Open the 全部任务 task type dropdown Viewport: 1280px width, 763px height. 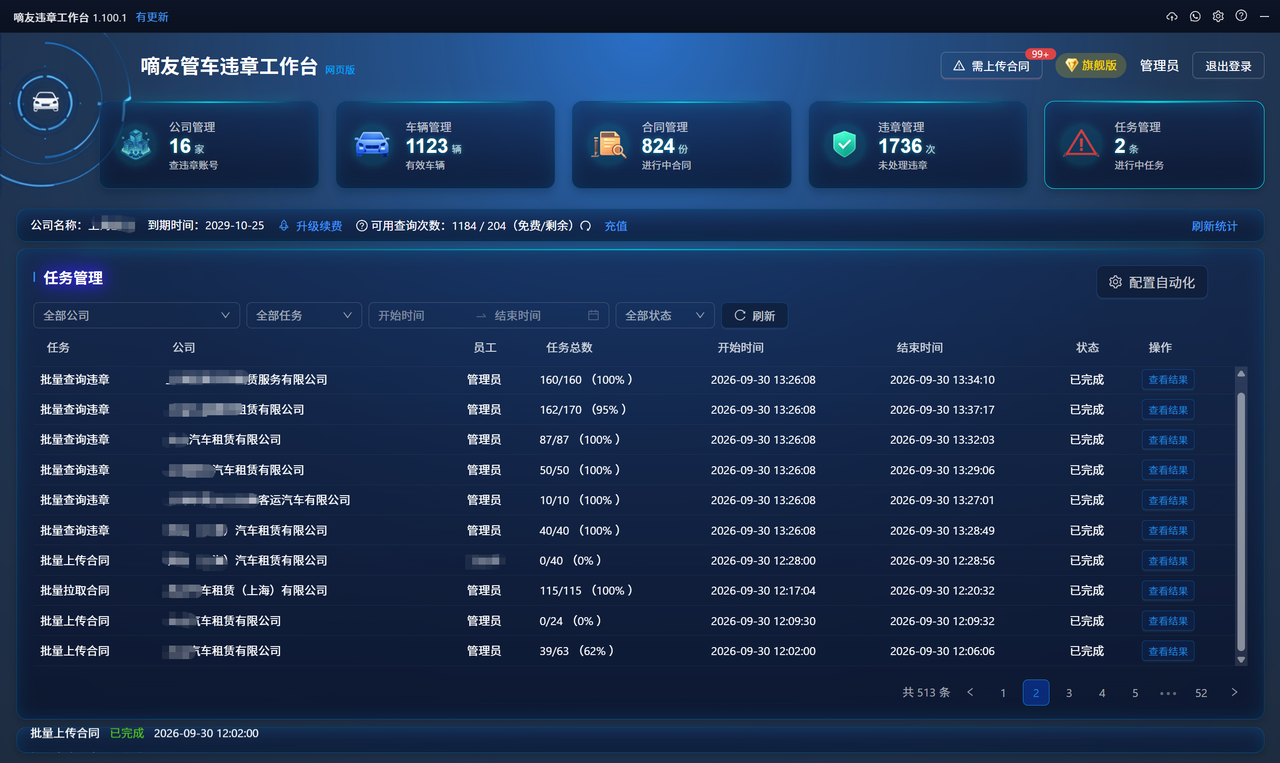(304, 315)
